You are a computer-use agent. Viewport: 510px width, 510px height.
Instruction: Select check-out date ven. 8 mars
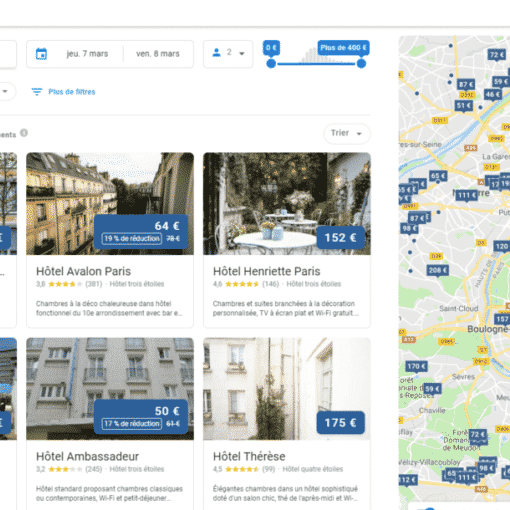pos(158,54)
